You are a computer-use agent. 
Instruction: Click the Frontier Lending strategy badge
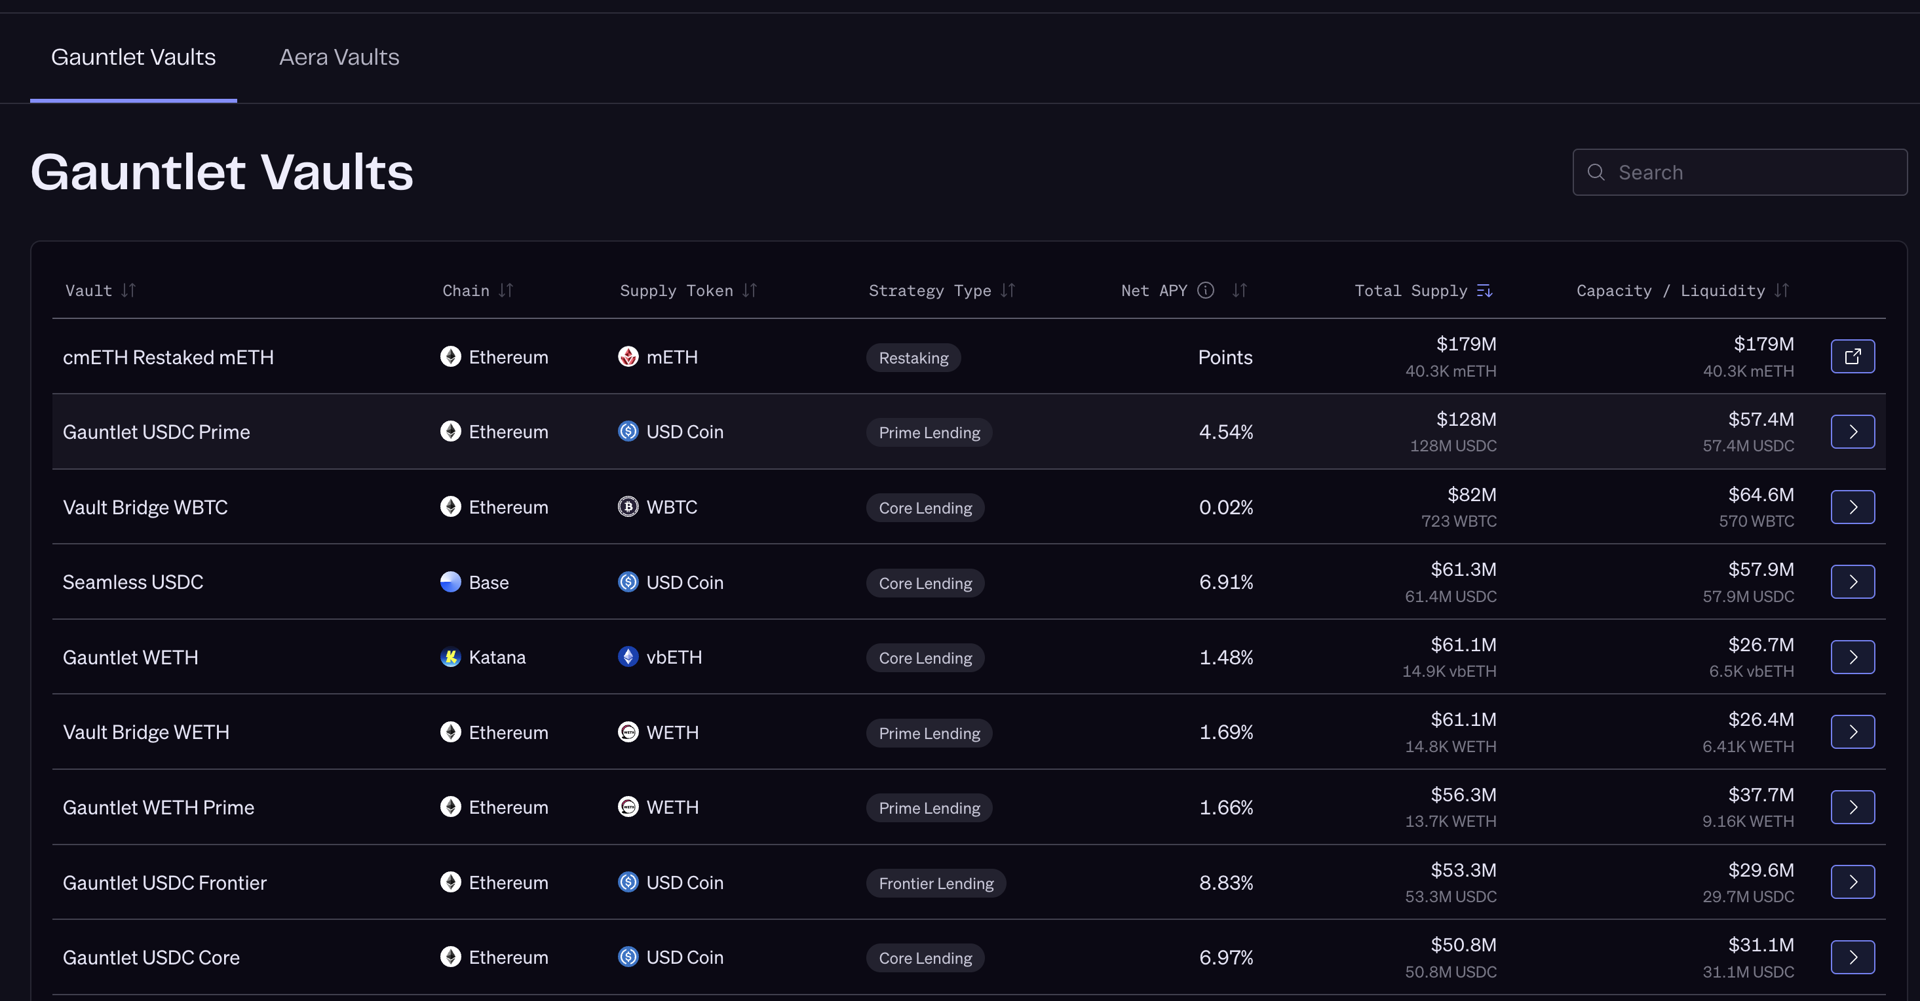click(936, 882)
